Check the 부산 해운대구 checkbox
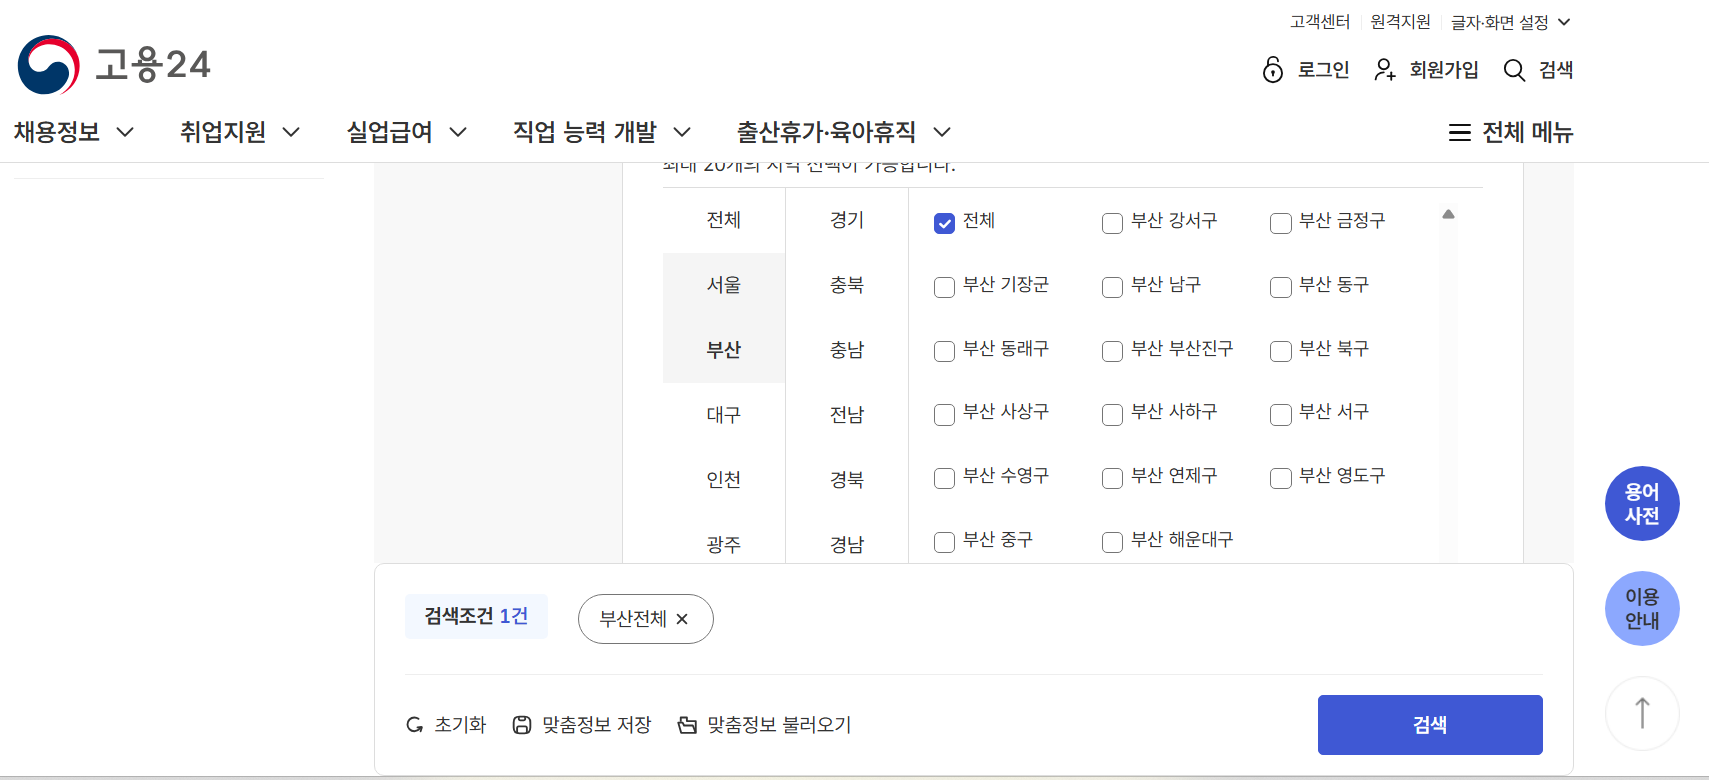 pyautogui.click(x=1112, y=542)
